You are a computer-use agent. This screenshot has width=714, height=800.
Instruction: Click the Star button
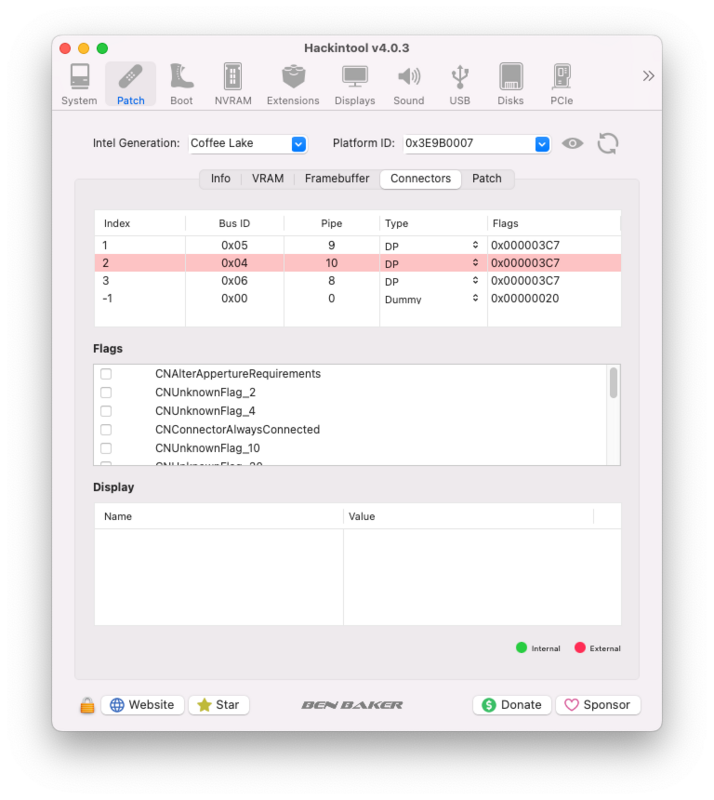tap(218, 705)
